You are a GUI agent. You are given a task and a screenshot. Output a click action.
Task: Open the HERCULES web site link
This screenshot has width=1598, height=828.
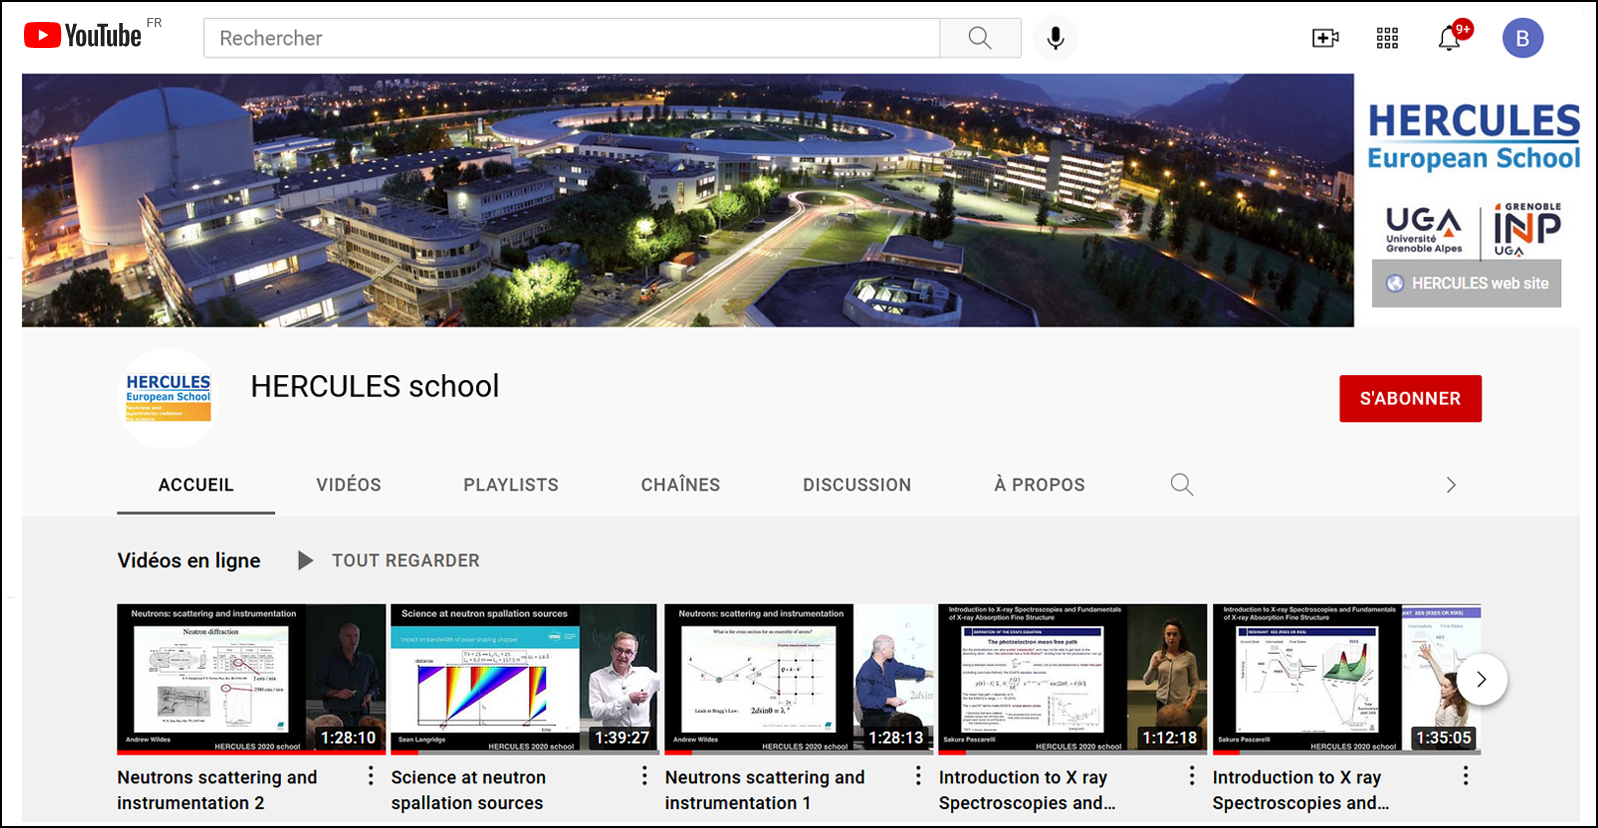[1466, 284]
